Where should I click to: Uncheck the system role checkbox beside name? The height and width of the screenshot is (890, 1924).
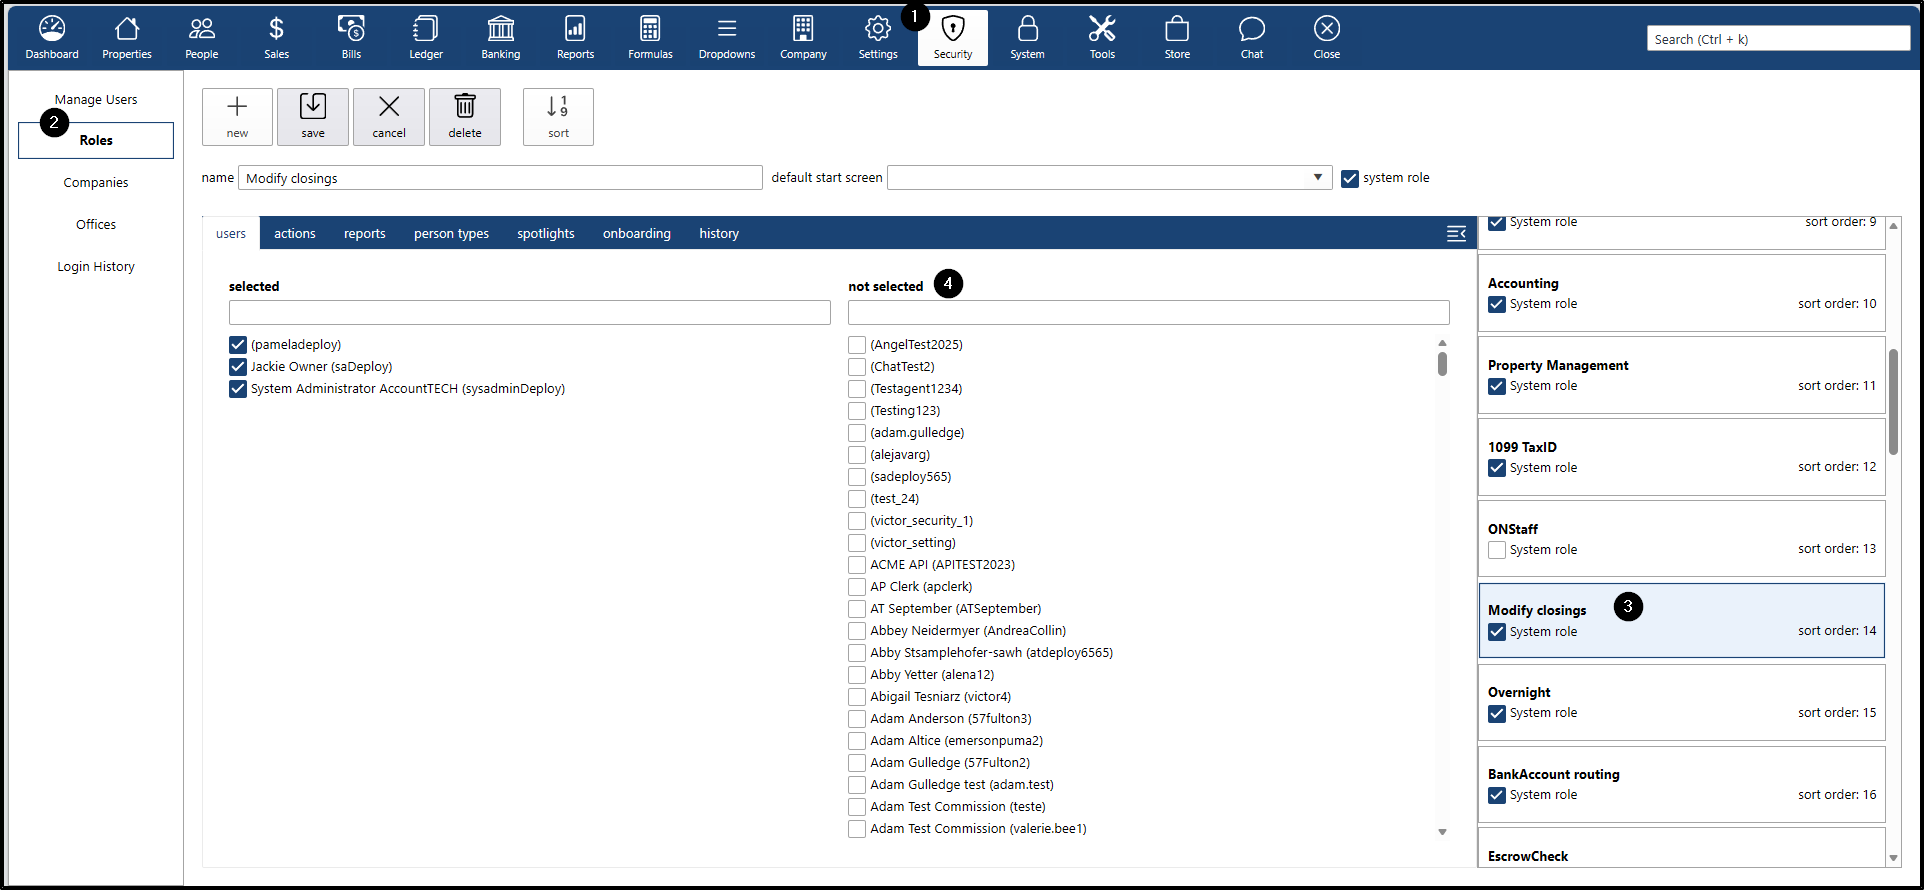(x=1350, y=179)
